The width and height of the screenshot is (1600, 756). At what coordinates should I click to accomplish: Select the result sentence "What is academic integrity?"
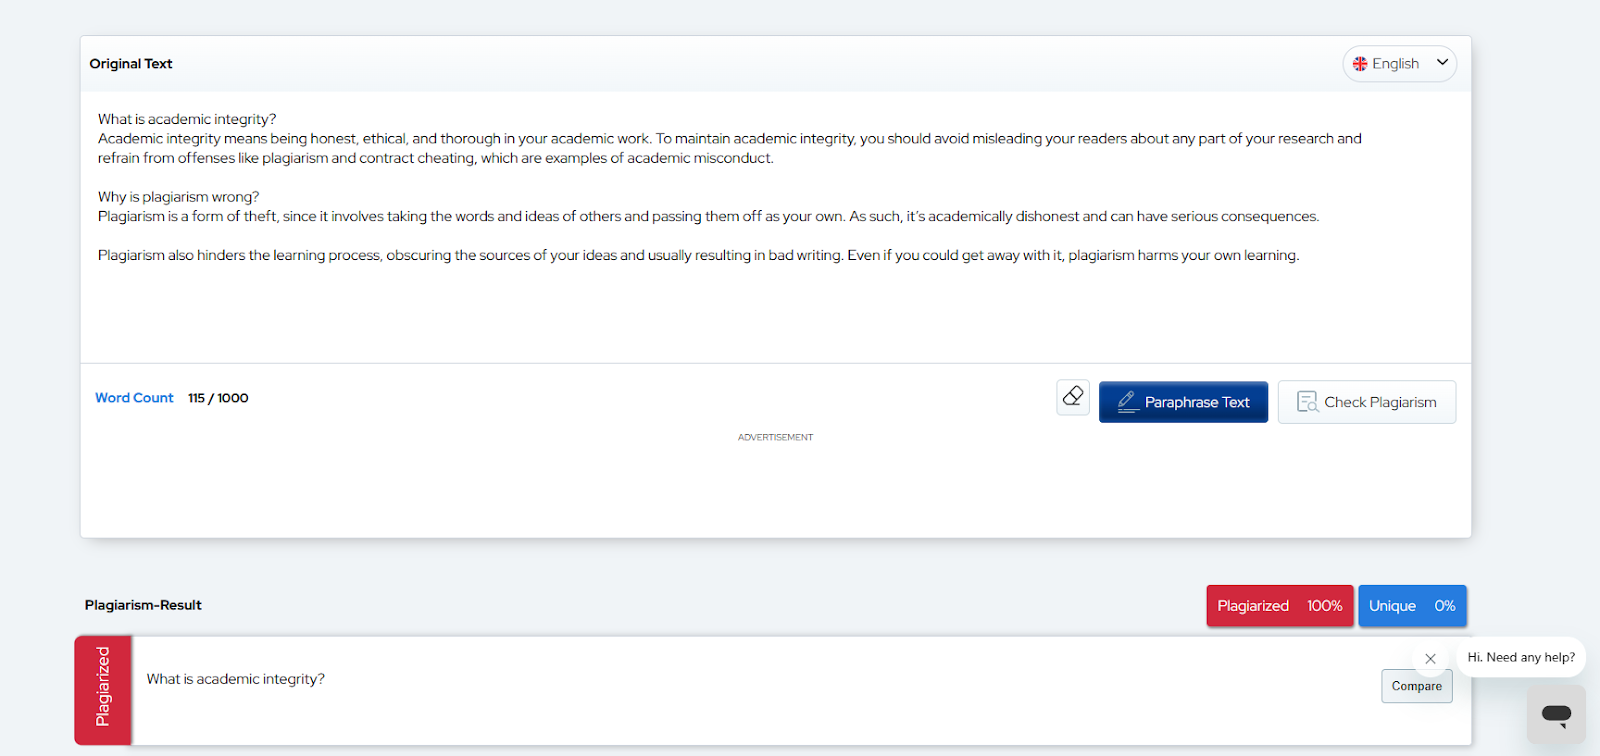point(236,679)
